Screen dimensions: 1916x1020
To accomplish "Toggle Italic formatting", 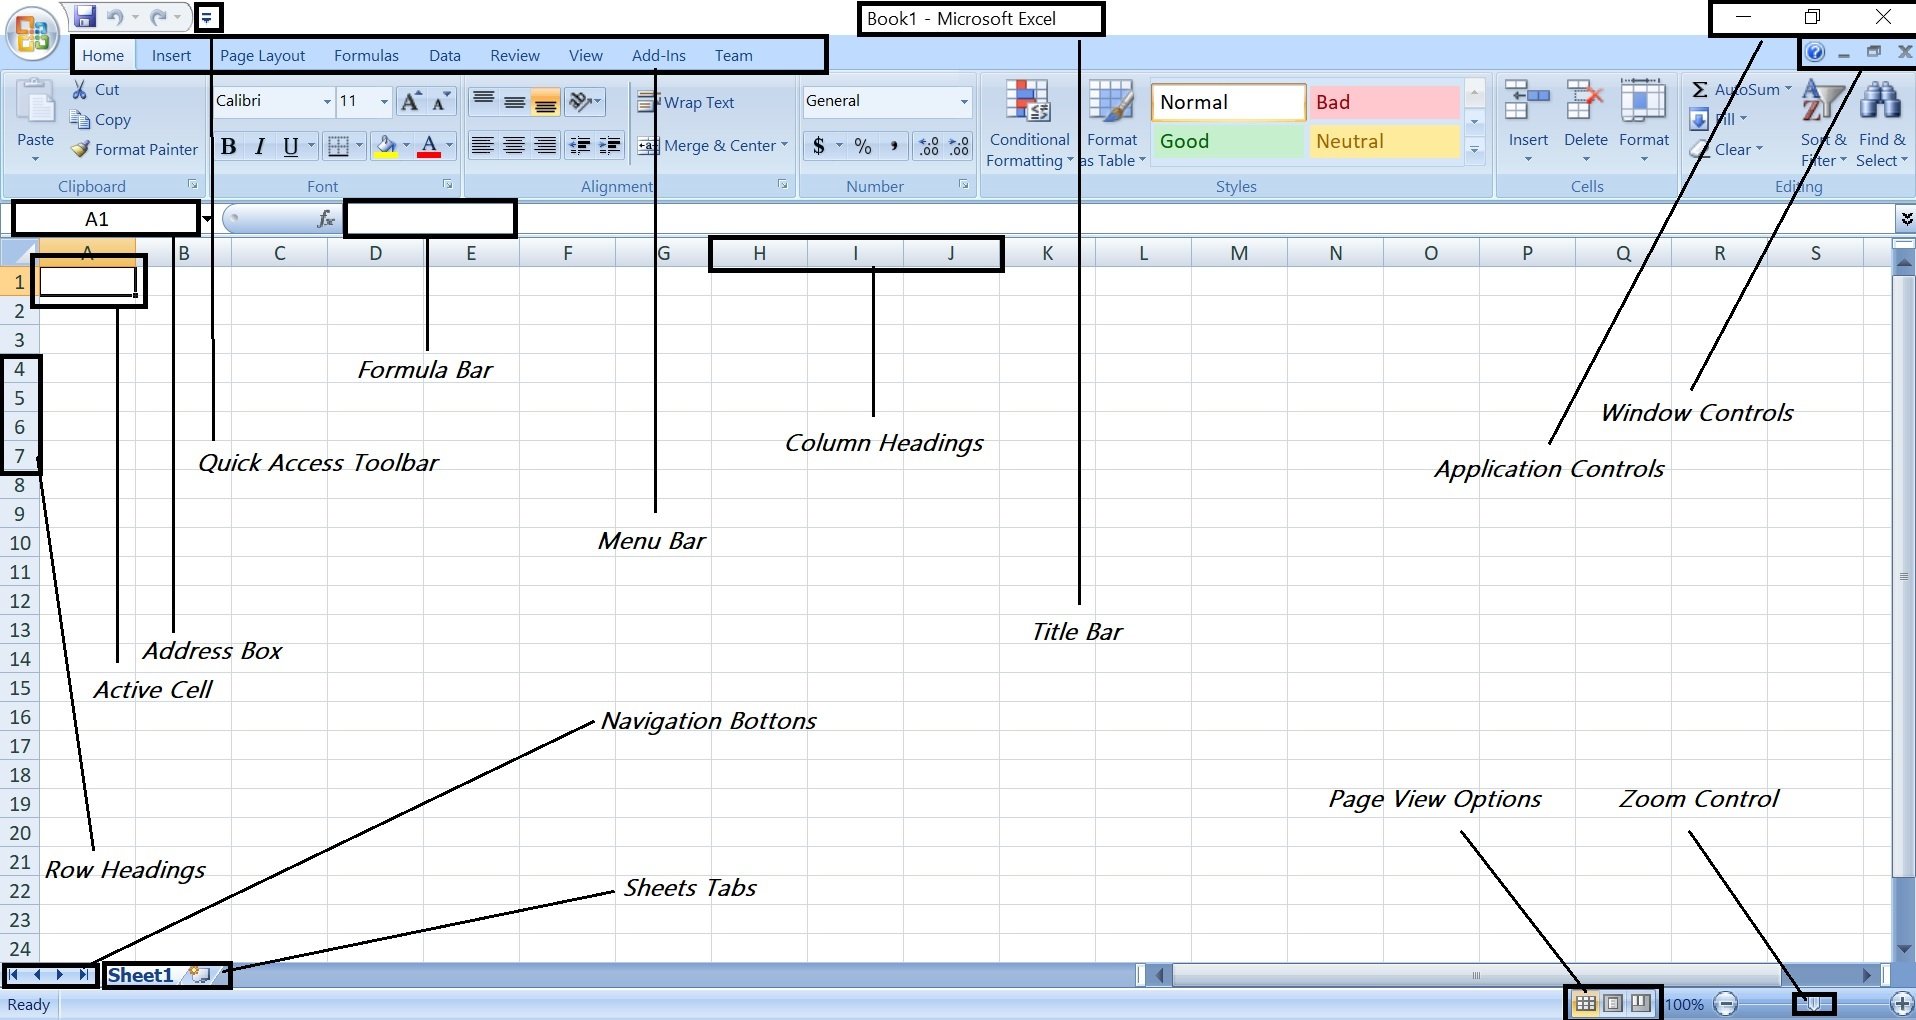I will pyautogui.click(x=259, y=146).
